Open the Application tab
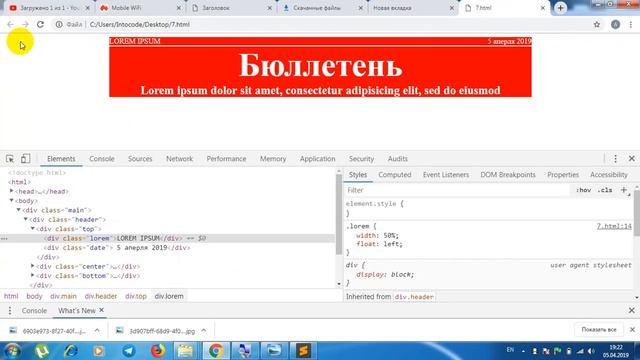Screen dimensions: 640x360 pos(317,159)
